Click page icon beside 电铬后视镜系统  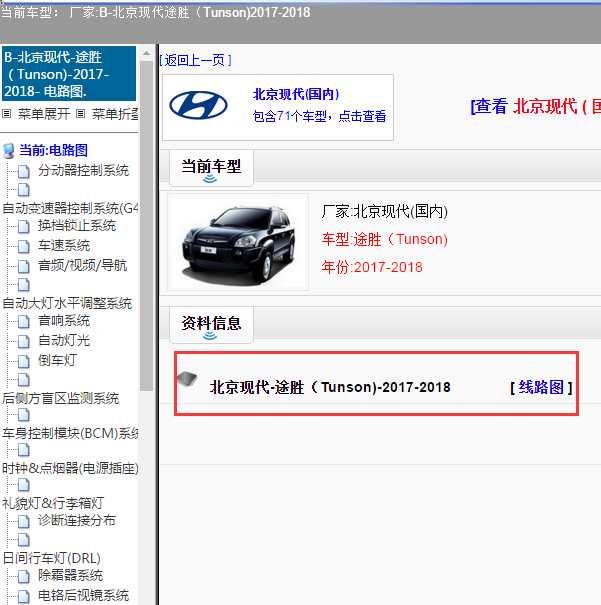point(24,596)
